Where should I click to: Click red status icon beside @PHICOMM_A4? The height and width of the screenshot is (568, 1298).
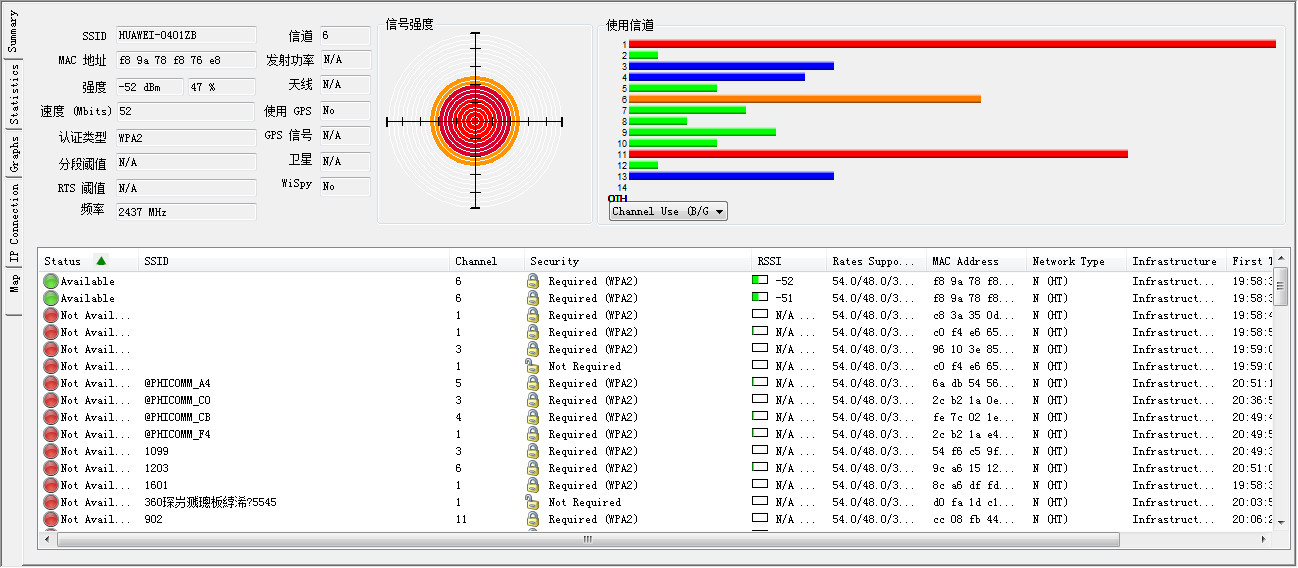51,383
